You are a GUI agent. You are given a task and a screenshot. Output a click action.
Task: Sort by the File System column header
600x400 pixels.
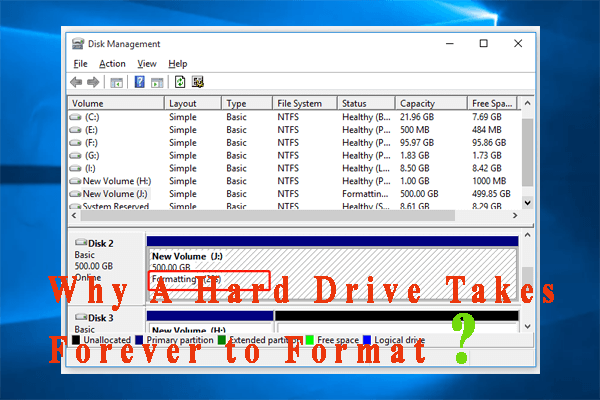(x=305, y=103)
